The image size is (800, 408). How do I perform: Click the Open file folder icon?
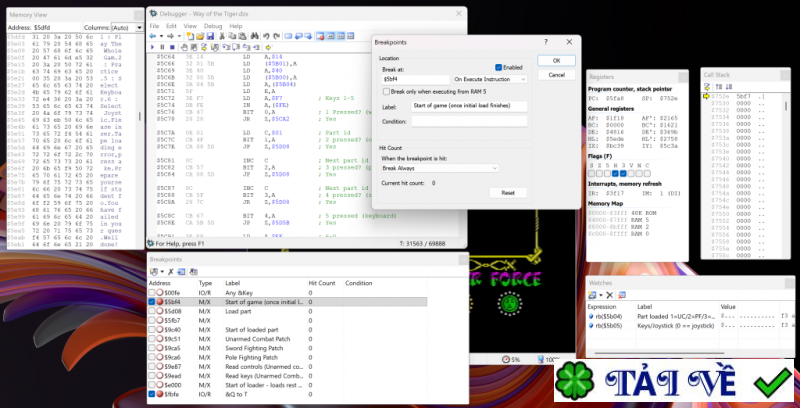[200, 36]
